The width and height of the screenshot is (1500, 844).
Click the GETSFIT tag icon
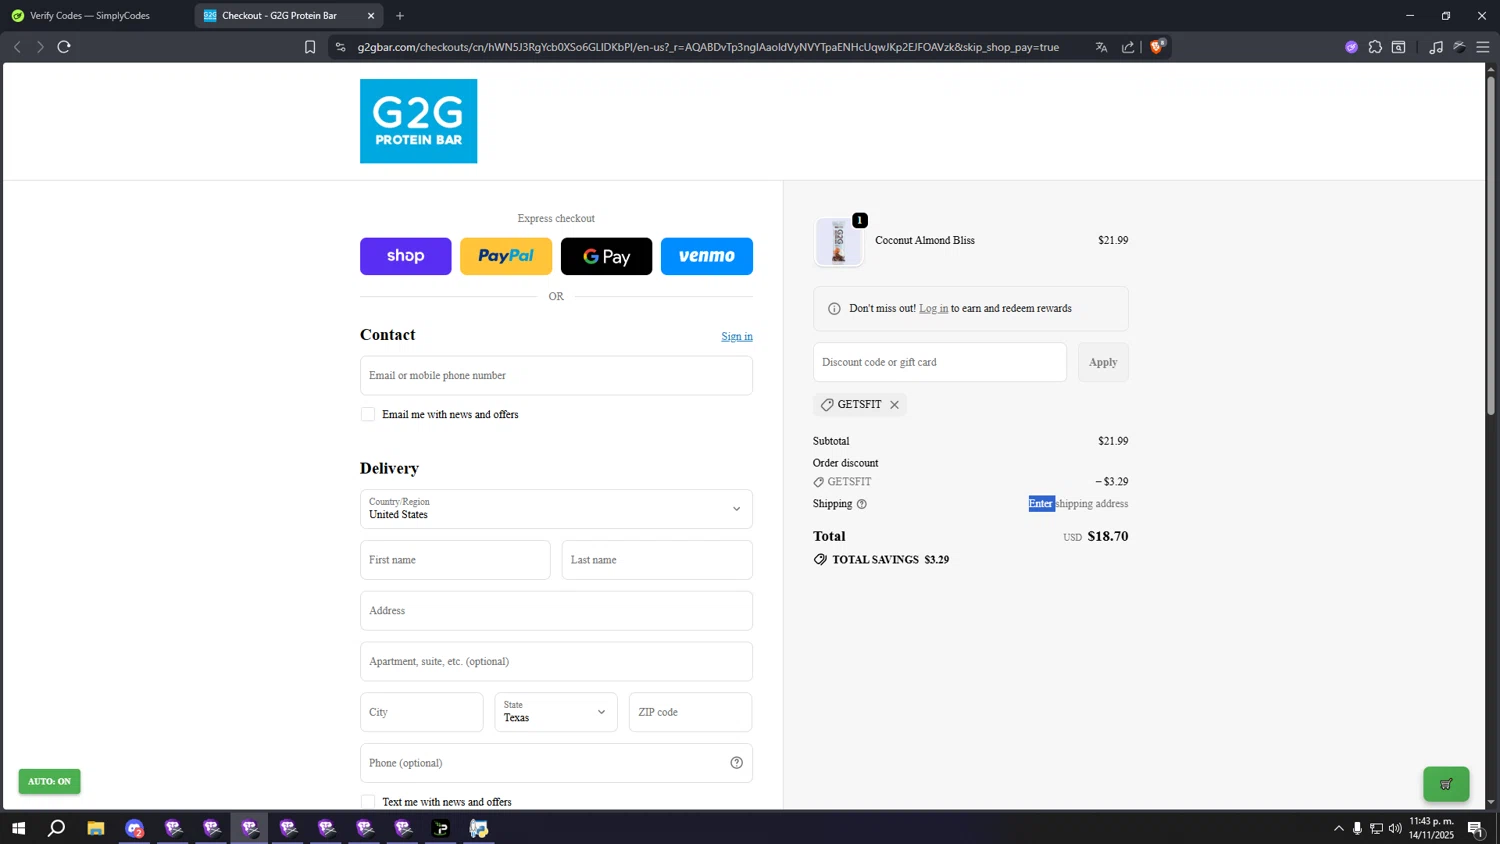(827, 405)
